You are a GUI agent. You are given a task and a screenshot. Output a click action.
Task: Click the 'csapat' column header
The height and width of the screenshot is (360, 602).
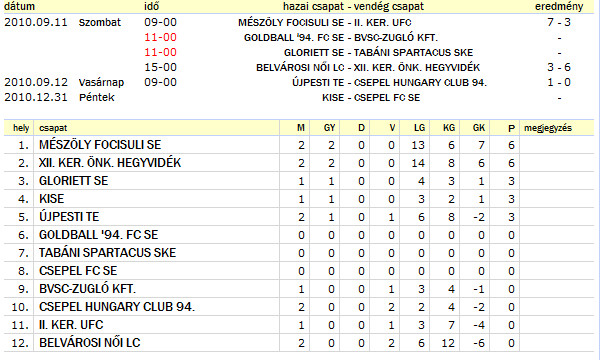pos(53,128)
